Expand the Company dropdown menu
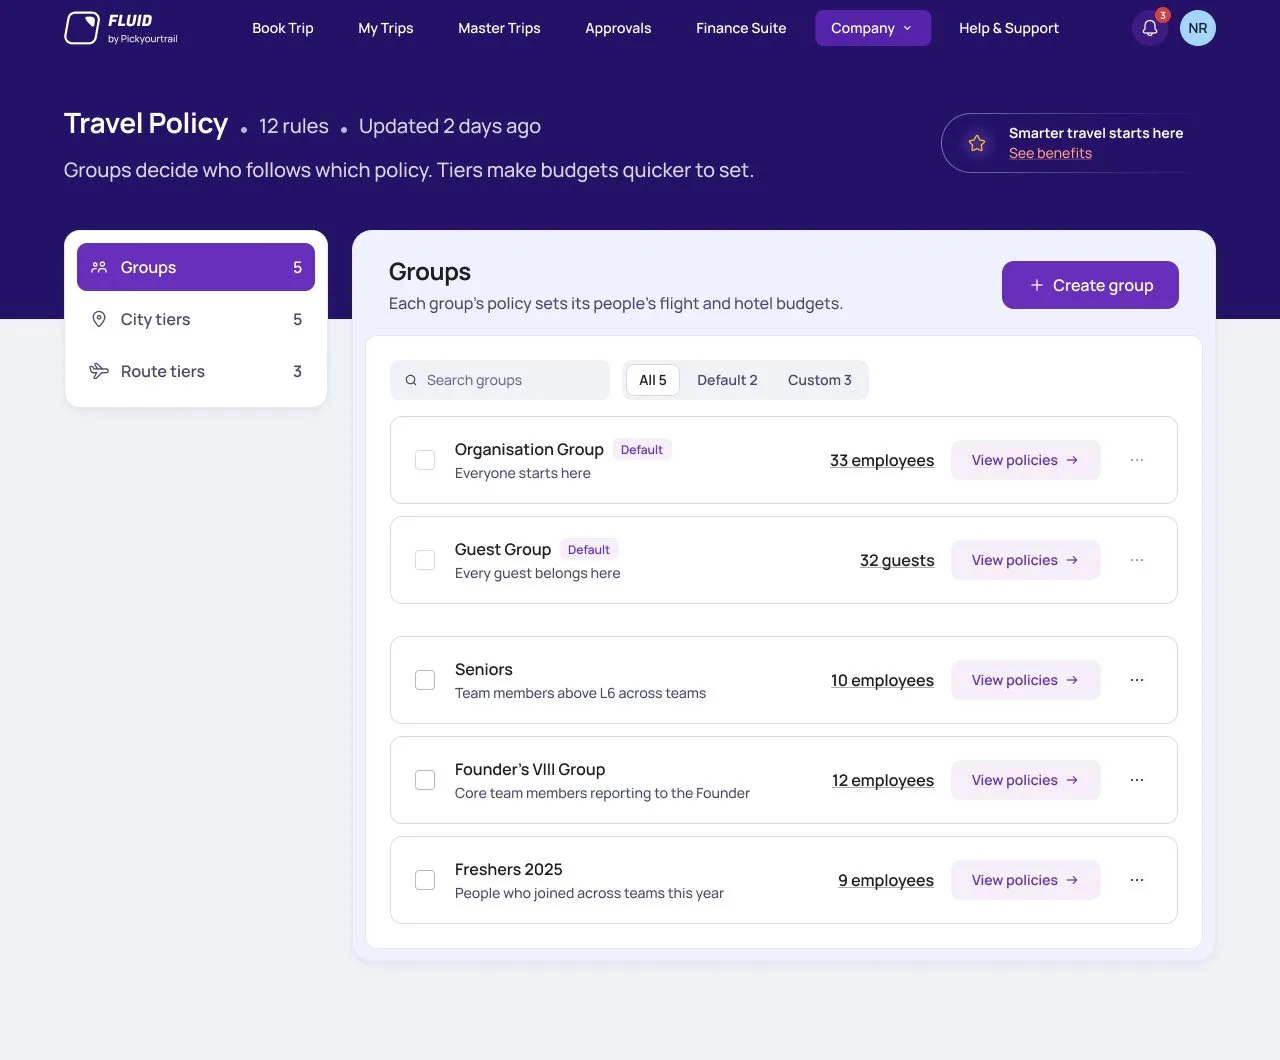Screen dimensions: 1280x1060 [873, 28]
